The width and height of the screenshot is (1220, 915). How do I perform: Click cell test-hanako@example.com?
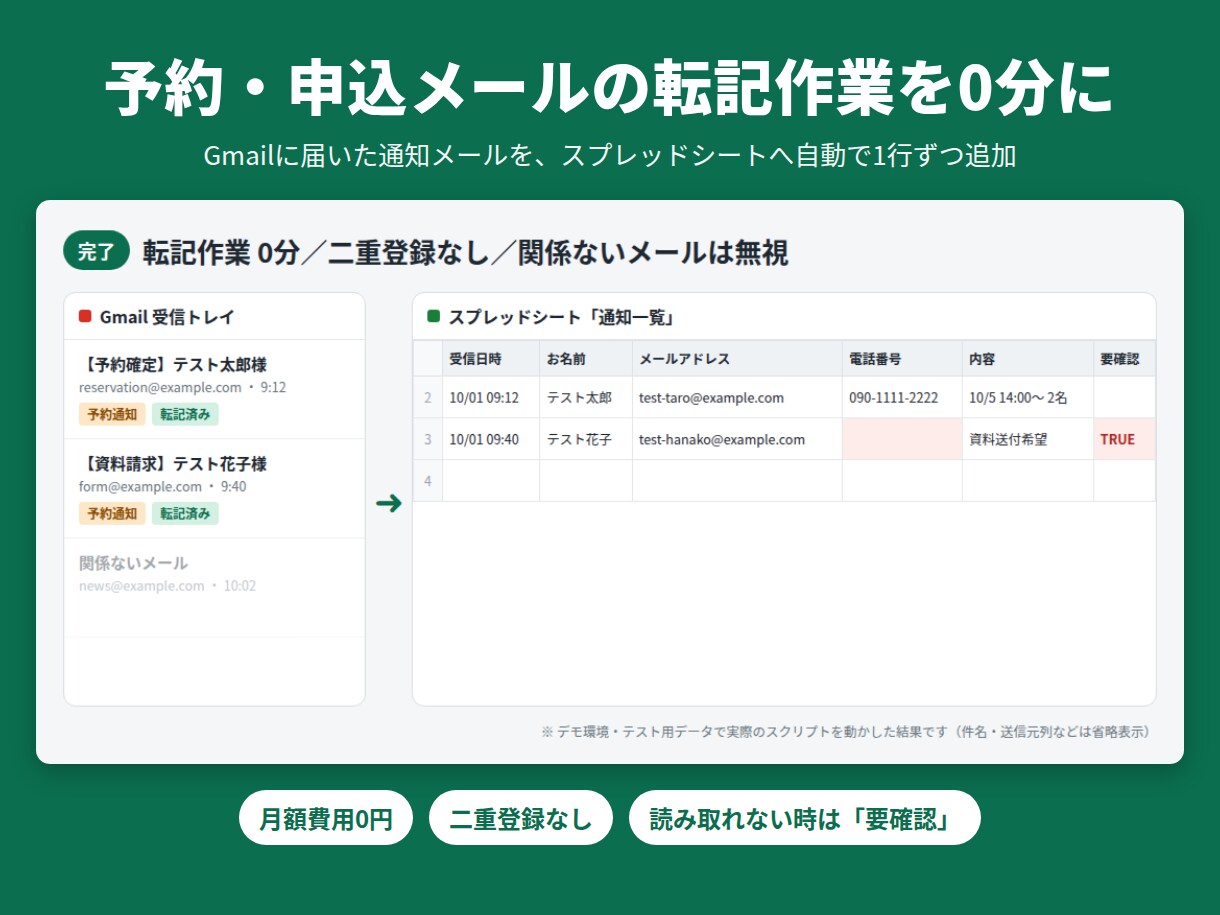(x=737, y=439)
